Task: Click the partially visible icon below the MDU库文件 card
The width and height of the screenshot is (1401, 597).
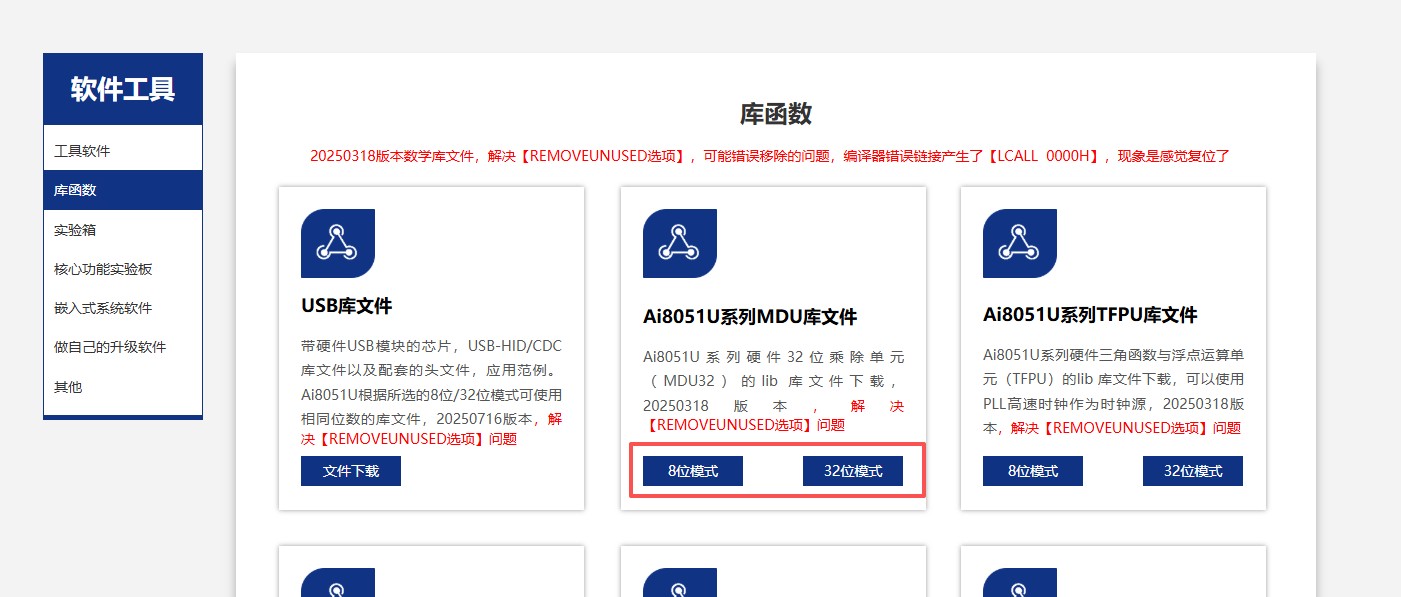Action: tap(679, 584)
